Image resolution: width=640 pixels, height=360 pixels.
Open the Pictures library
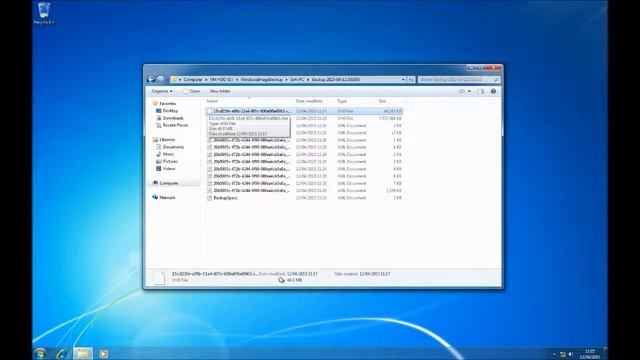pos(167,162)
